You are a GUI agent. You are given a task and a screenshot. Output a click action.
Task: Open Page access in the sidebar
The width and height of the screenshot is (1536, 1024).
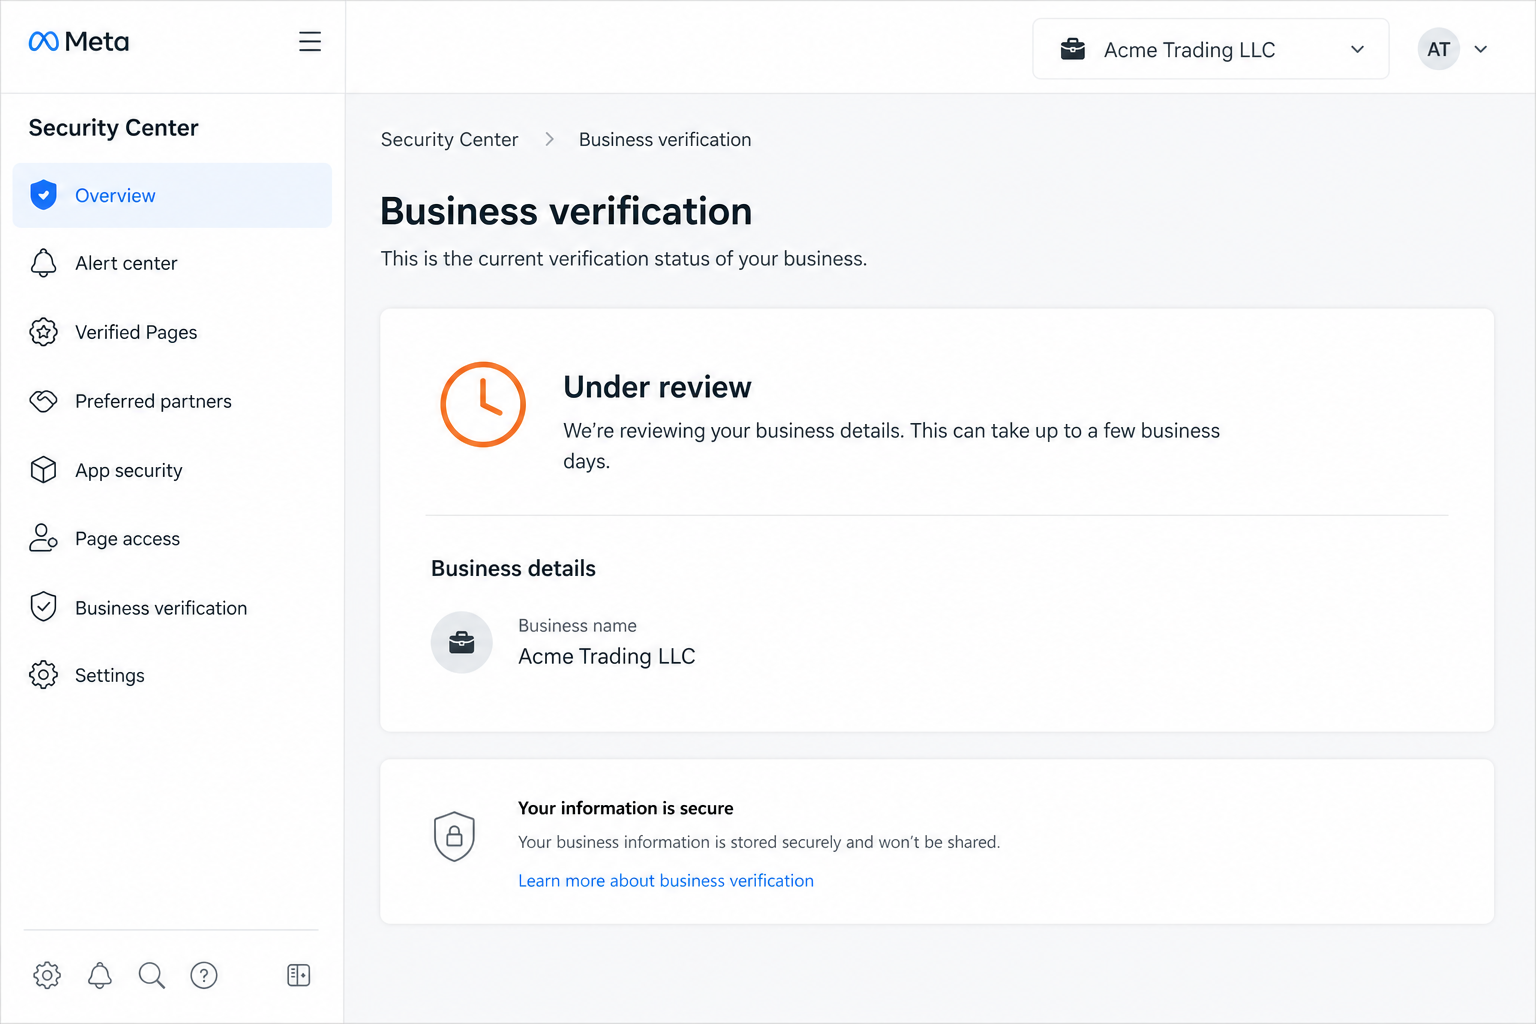[172, 538]
